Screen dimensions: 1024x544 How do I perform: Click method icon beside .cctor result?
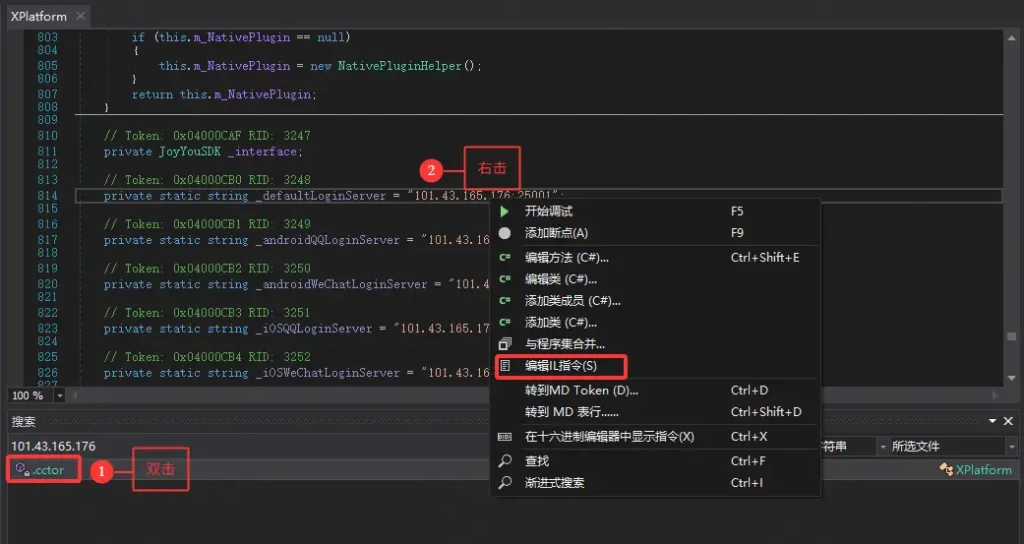pos(22,469)
